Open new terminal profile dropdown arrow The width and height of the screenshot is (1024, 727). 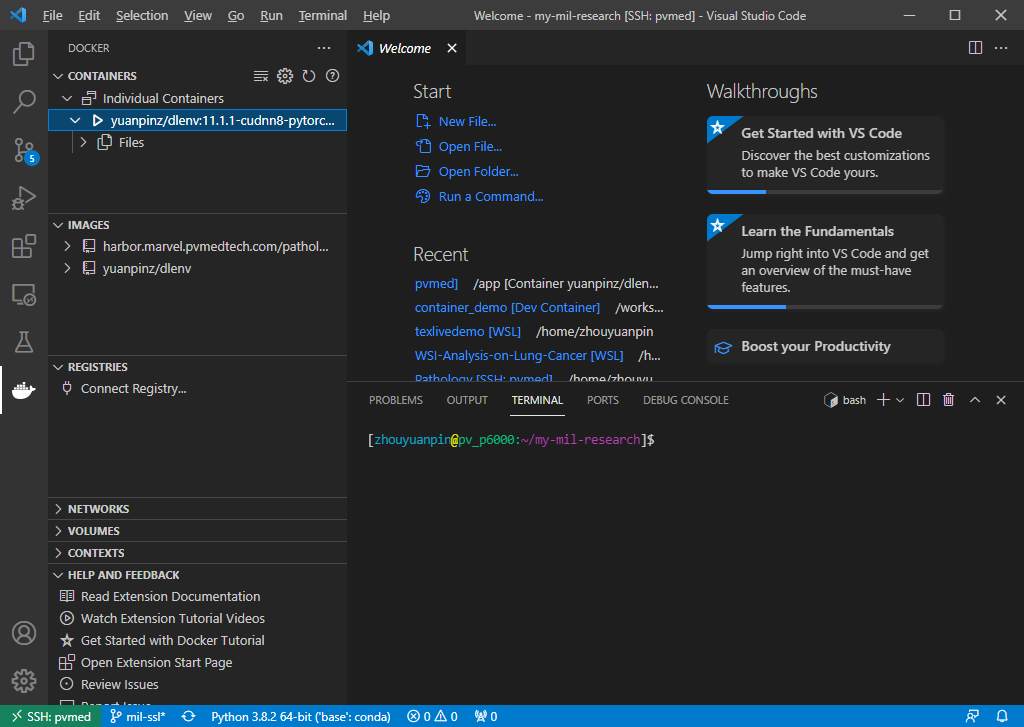pyautogui.click(x=900, y=400)
